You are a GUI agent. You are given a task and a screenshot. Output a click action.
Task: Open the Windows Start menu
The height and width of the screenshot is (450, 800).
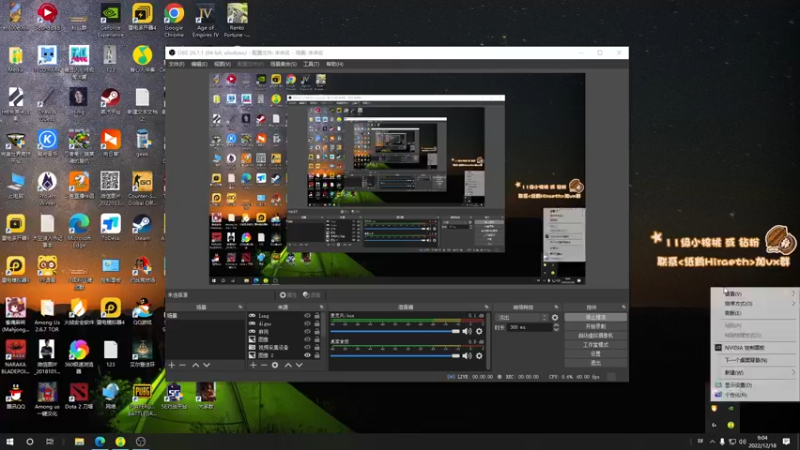(x=10, y=442)
